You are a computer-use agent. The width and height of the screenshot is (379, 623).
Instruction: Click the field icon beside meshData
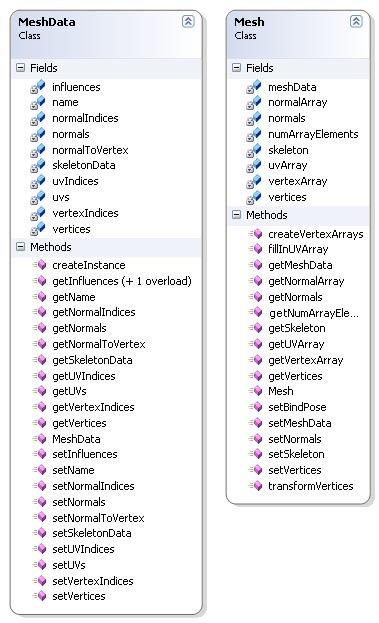(x=254, y=87)
